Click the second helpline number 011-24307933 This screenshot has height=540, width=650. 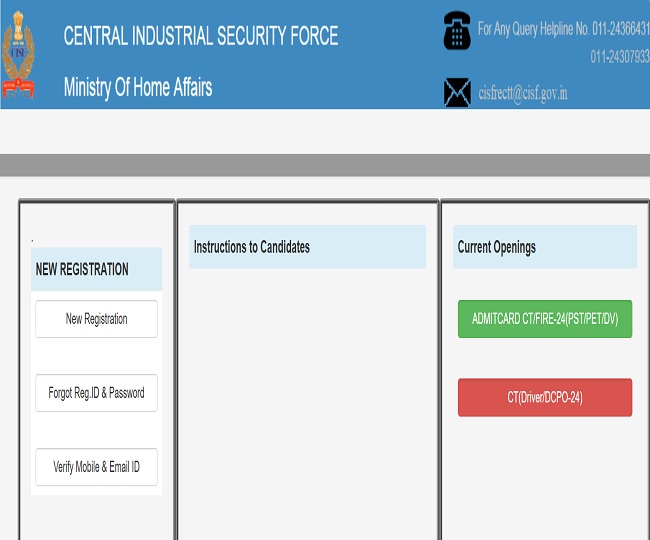pos(619,56)
